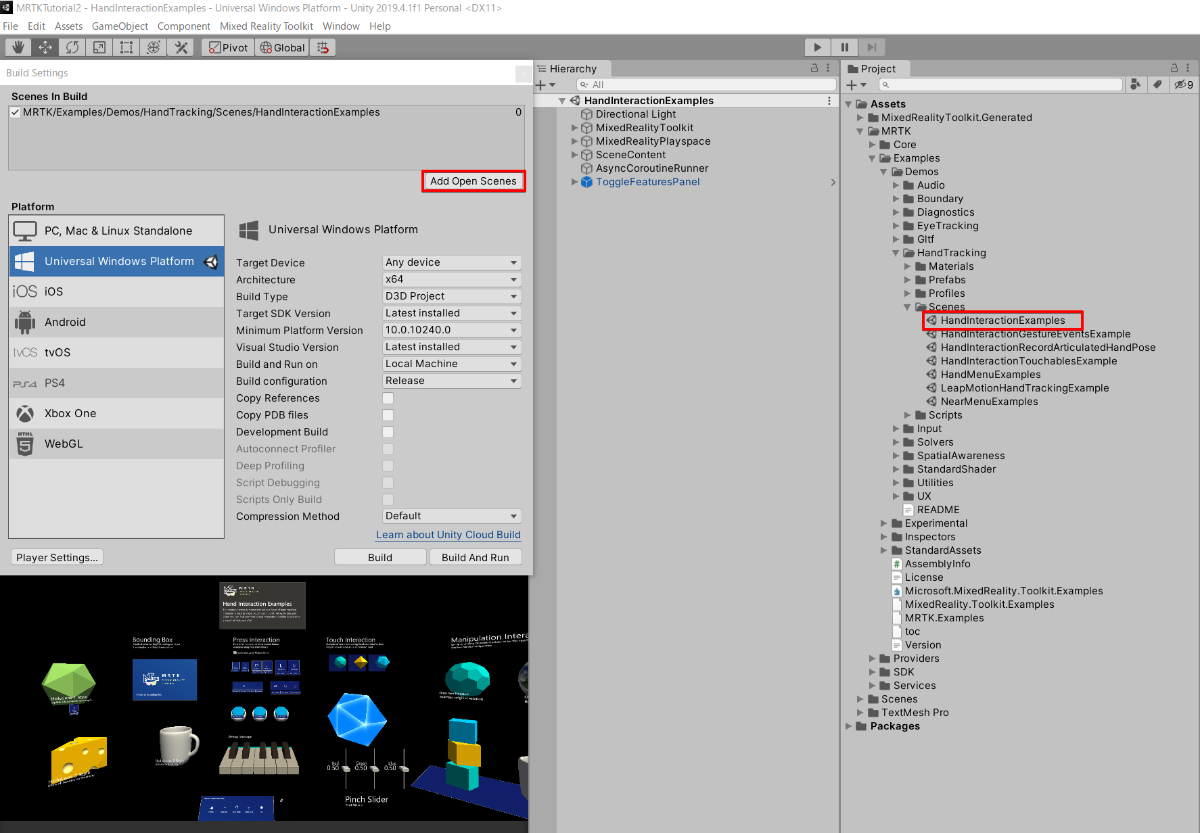Viewport: 1200px width, 833px height.
Task: Click the Search by Label icon
Action: (x=1157, y=85)
